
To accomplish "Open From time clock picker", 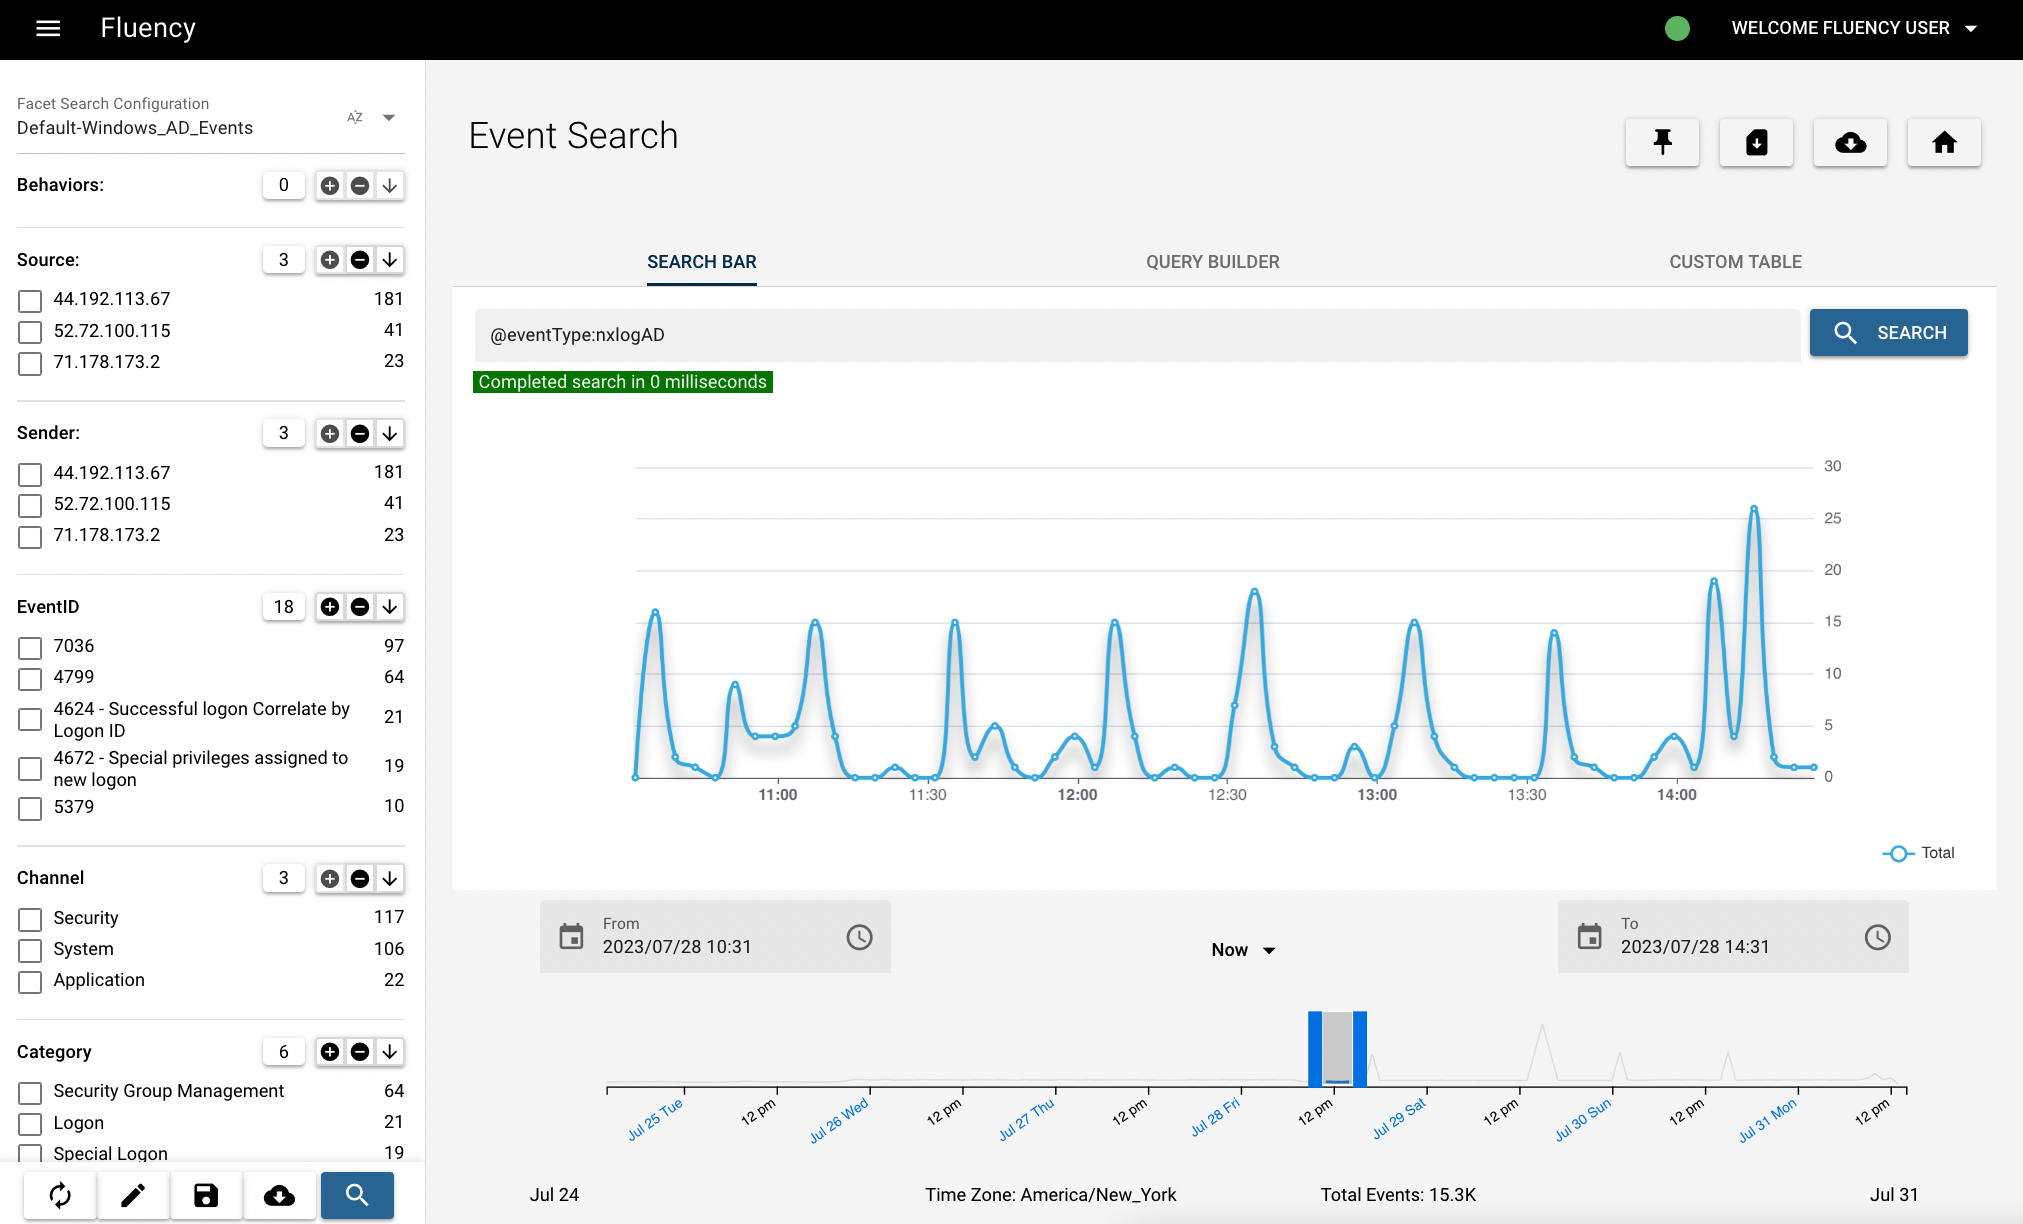I will click(859, 937).
